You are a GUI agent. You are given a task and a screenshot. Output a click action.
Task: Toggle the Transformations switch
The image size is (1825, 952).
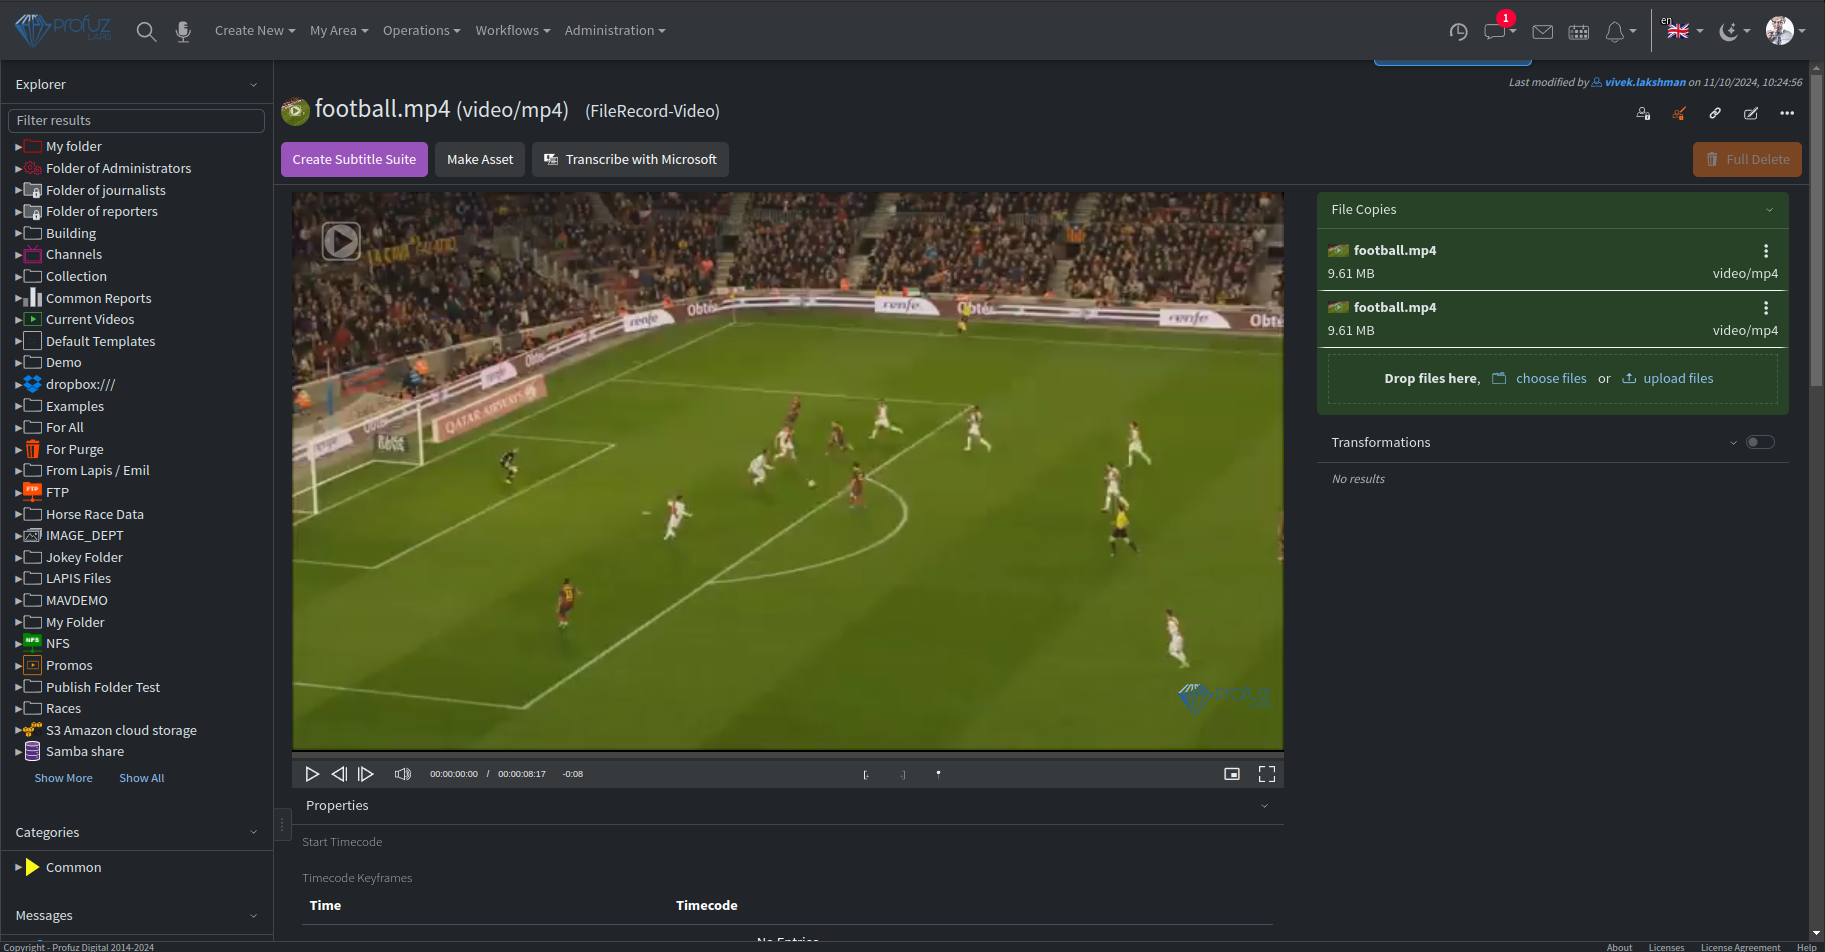(1760, 442)
